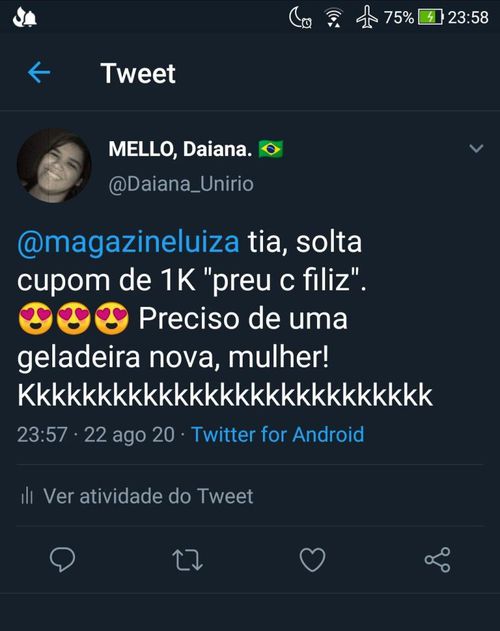Open the @magazineluiza mention

pos(128,242)
